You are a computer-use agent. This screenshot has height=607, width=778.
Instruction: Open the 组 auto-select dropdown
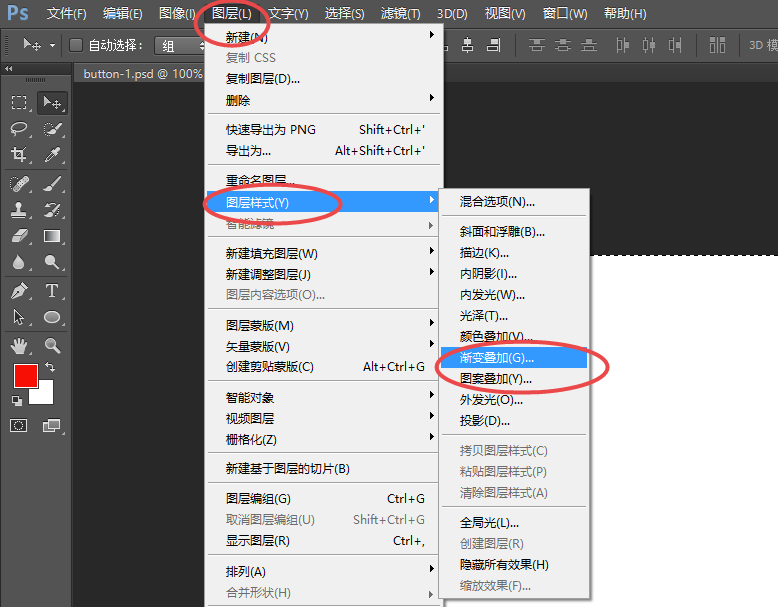180,46
